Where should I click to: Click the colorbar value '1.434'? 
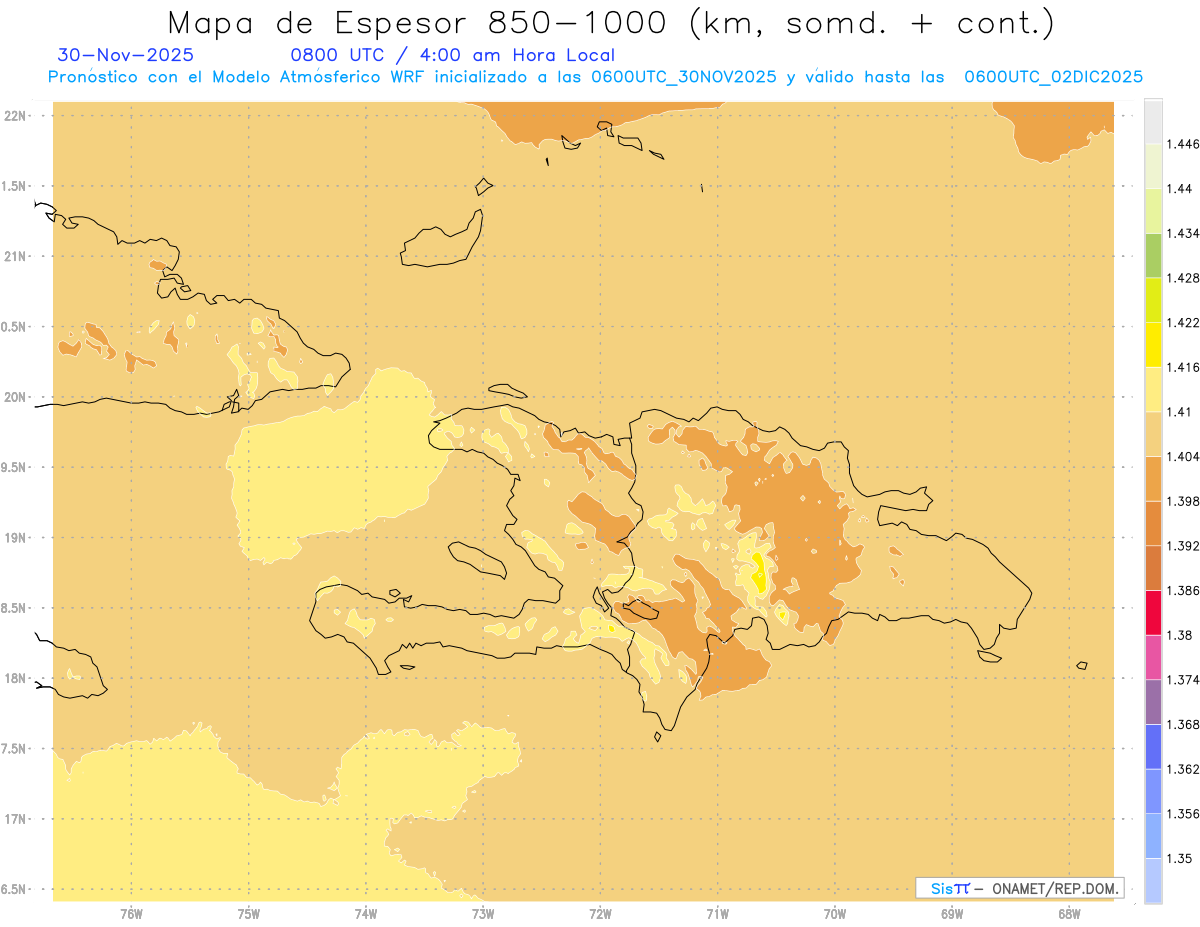pos(1183,233)
